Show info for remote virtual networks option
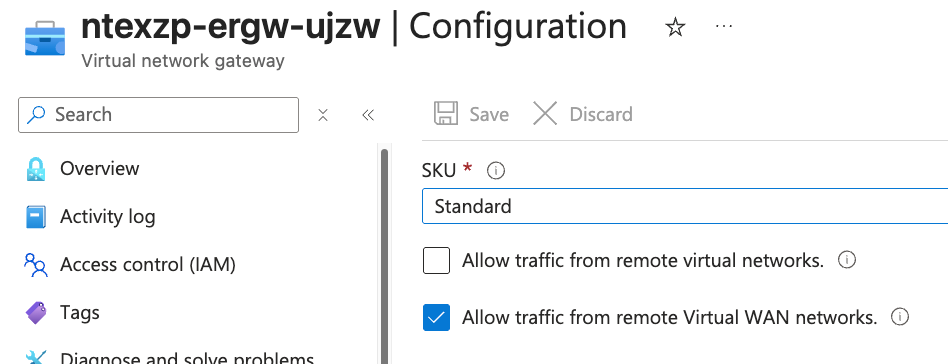Viewport: 948px width, 364px height. 846,261
